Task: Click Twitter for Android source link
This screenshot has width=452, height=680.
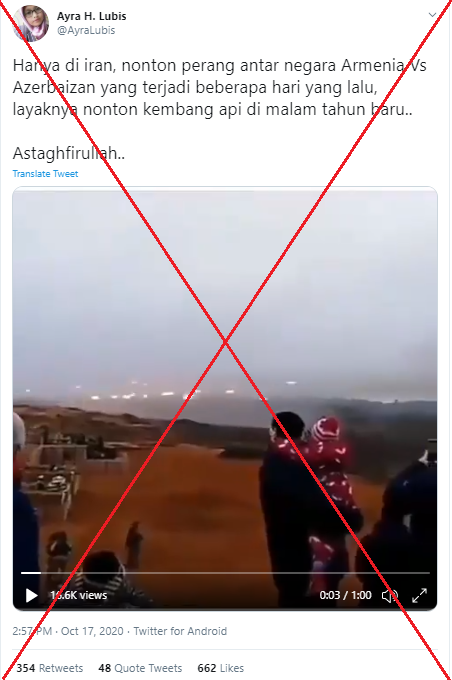Action: tap(180, 631)
